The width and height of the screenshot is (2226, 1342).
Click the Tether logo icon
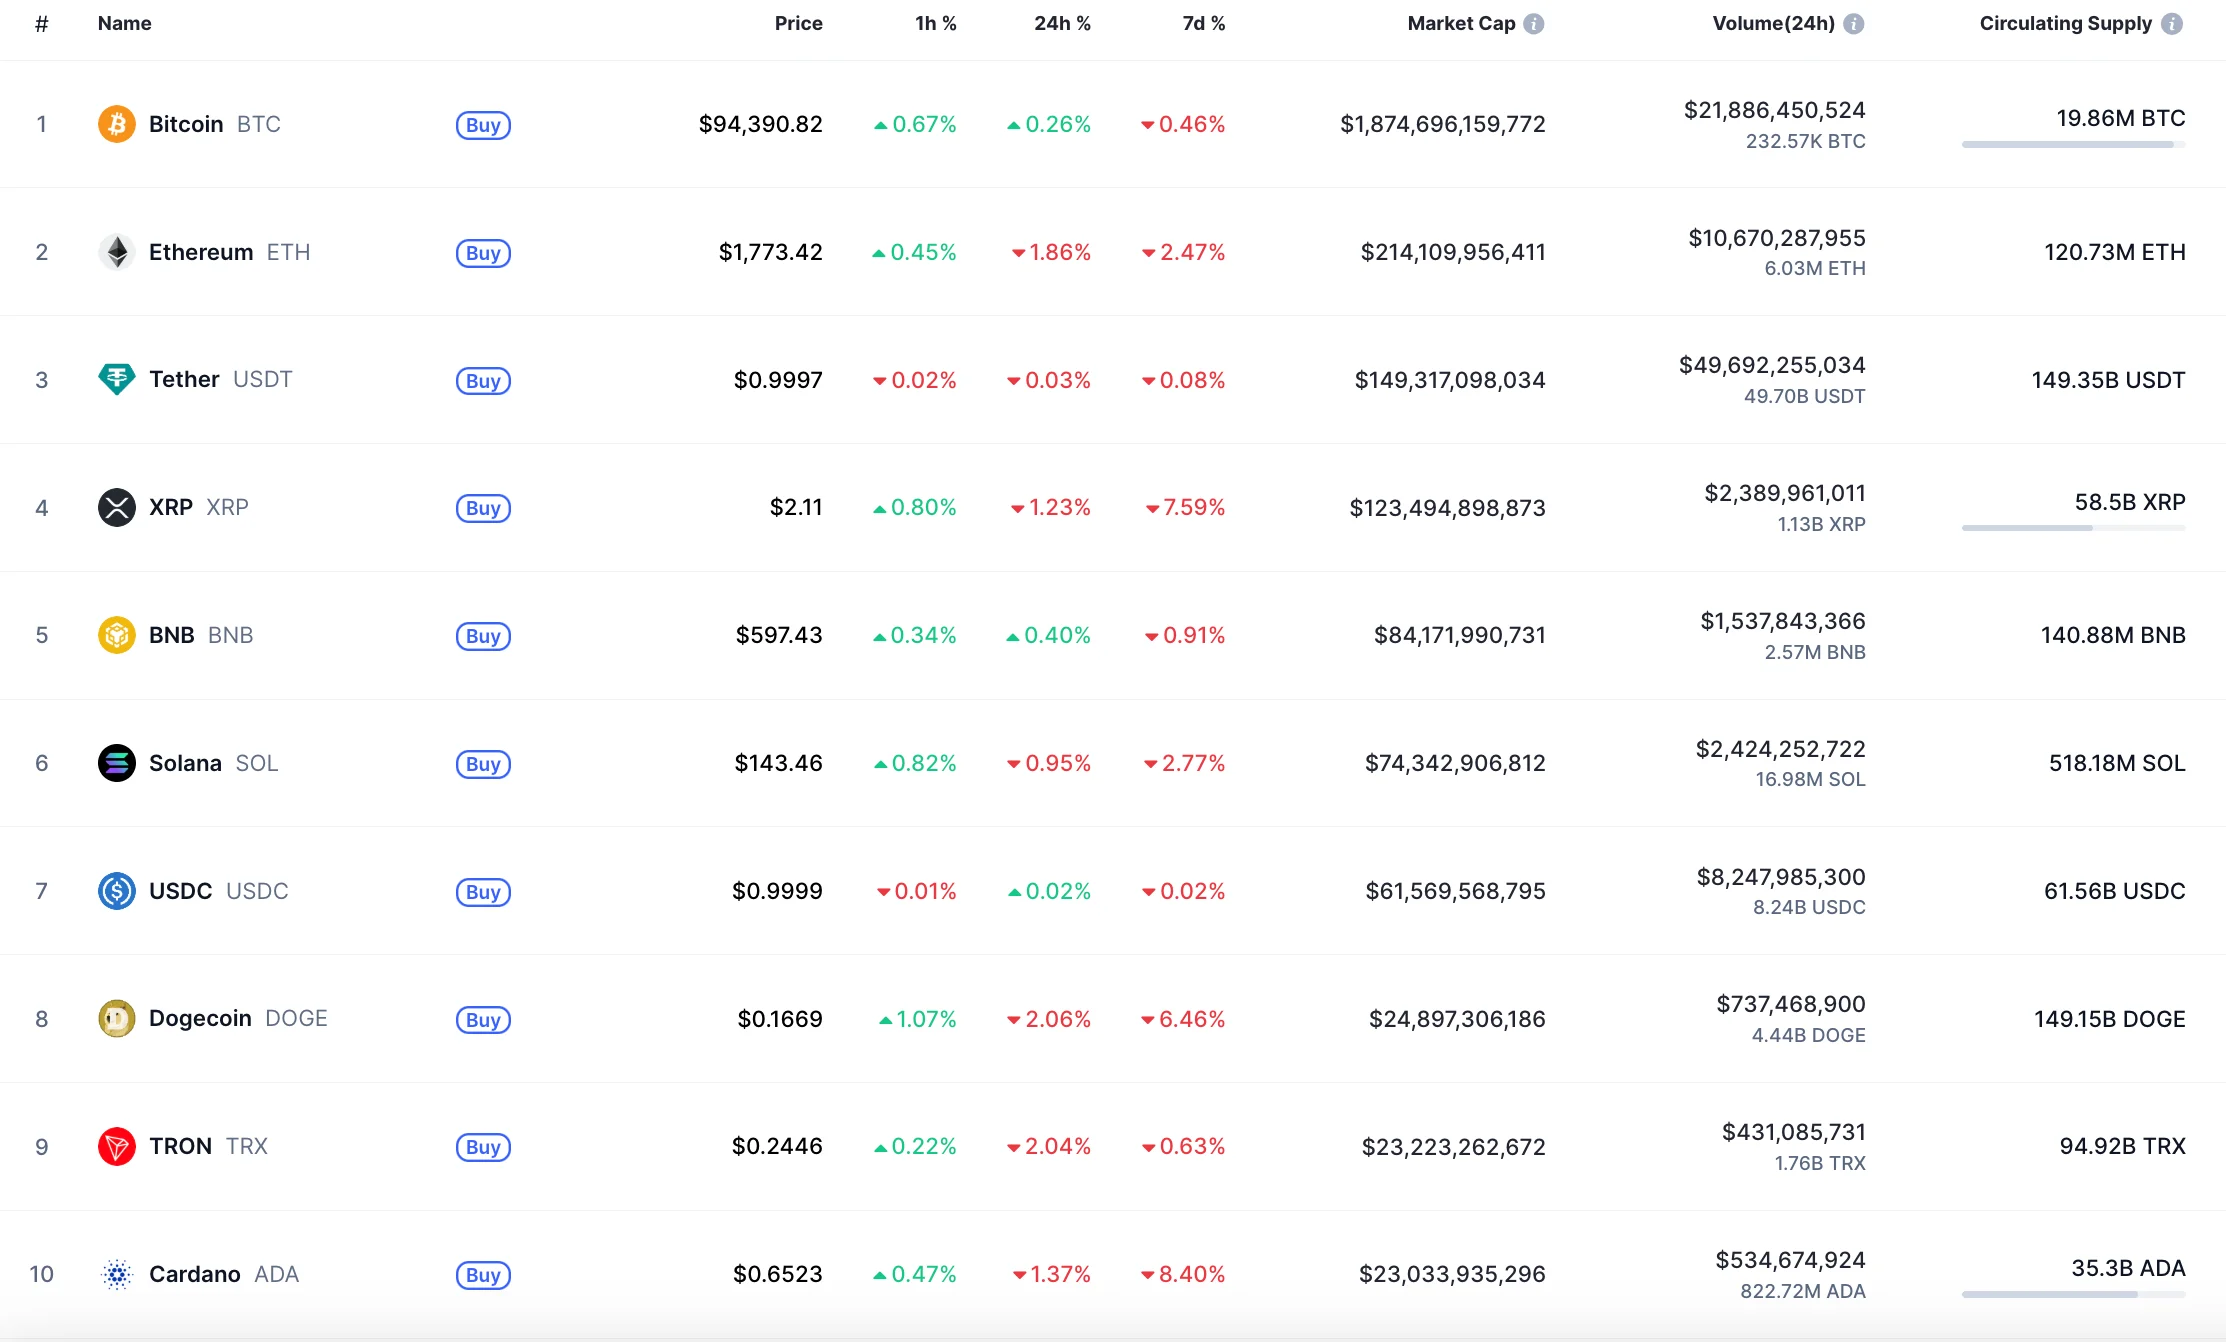(x=116, y=379)
